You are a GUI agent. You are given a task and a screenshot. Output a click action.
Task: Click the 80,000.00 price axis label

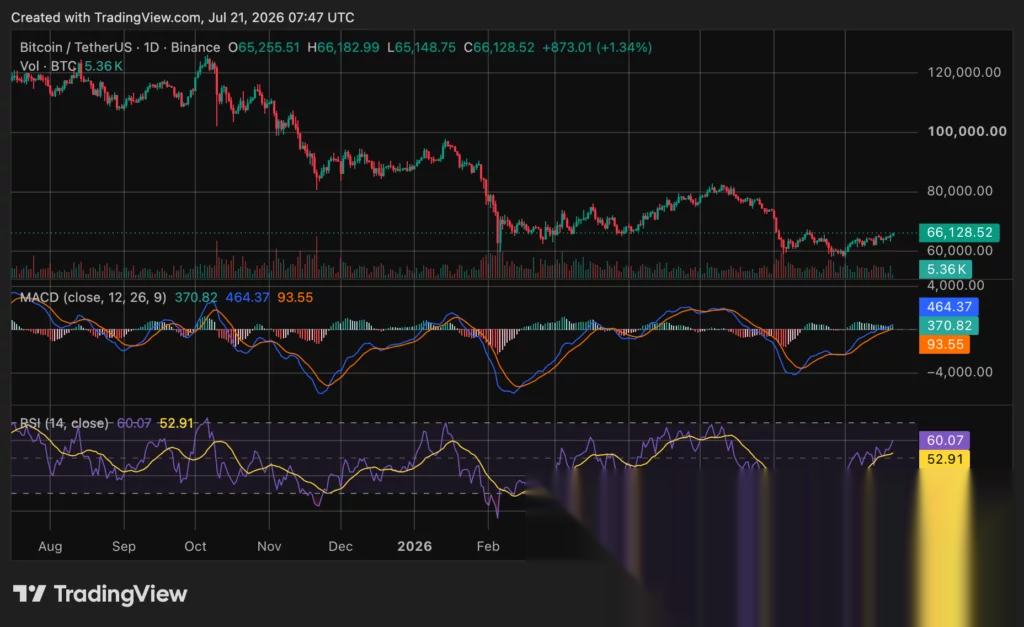point(960,191)
